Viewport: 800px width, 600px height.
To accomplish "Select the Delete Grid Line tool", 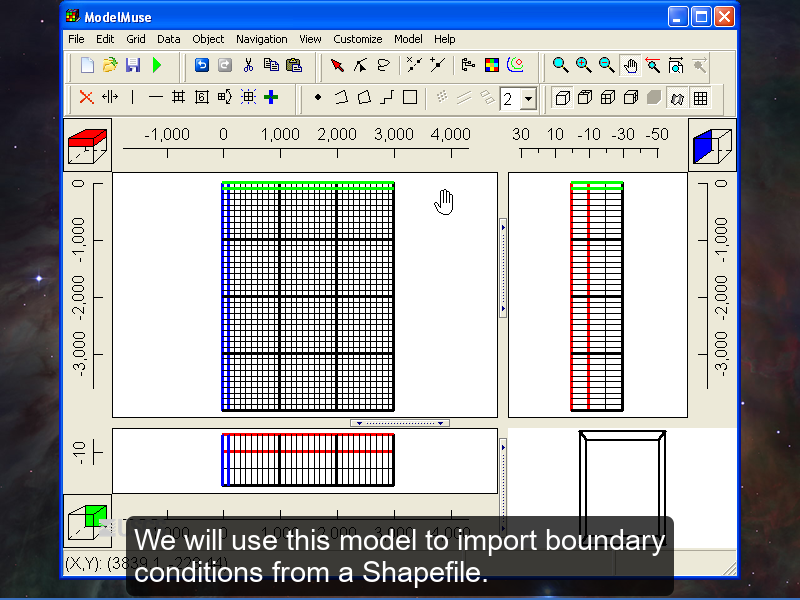I will (87, 97).
